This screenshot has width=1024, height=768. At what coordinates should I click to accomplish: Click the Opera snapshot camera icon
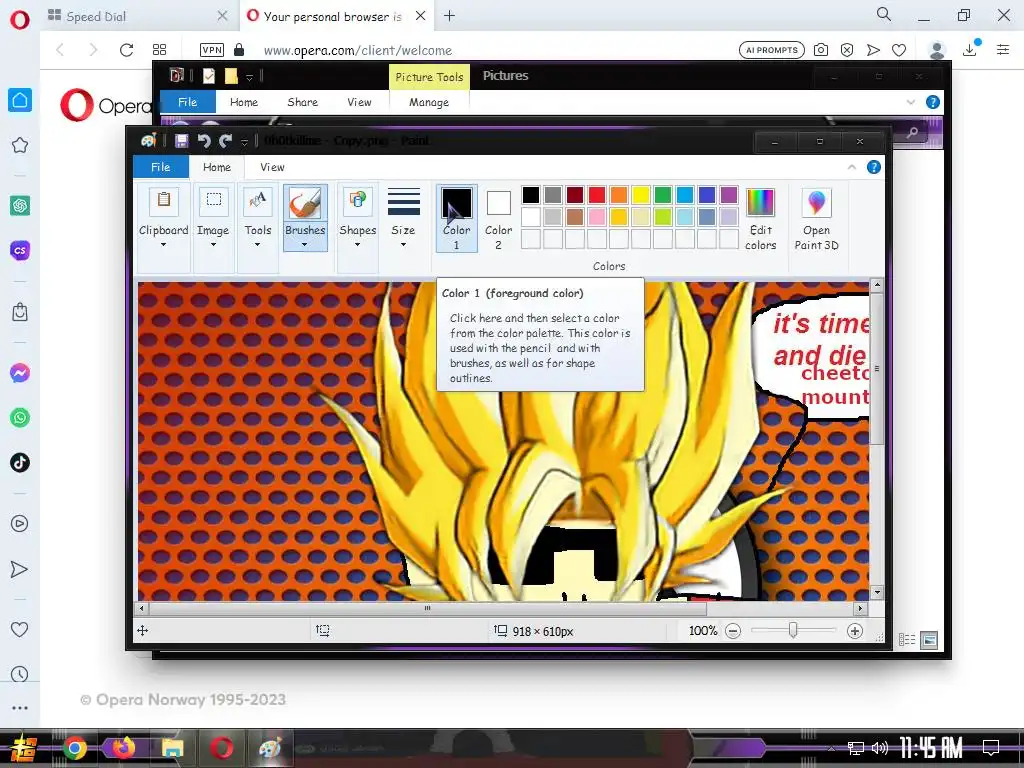coord(821,50)
